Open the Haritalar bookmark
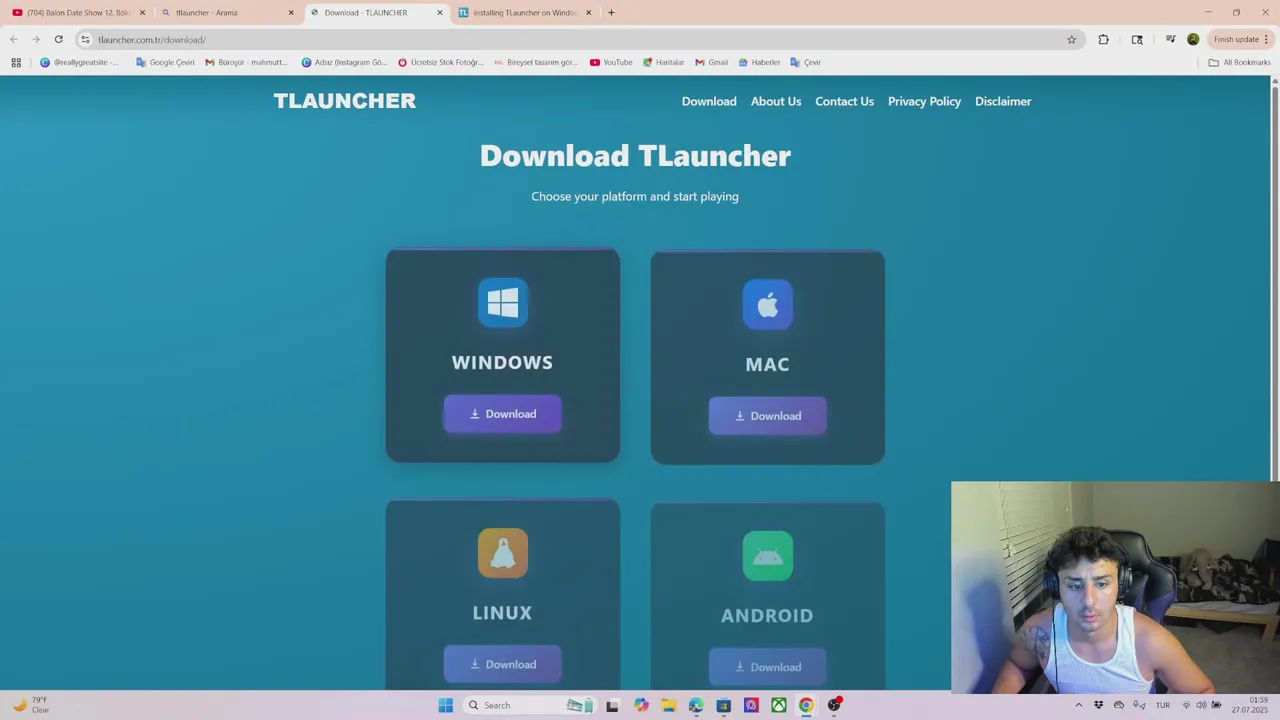 (663, 62)
